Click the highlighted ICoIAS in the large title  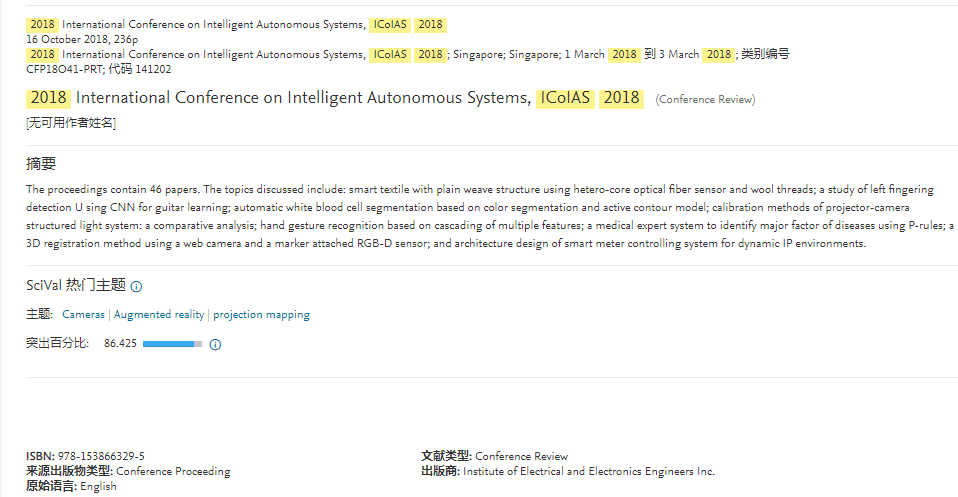565,98
